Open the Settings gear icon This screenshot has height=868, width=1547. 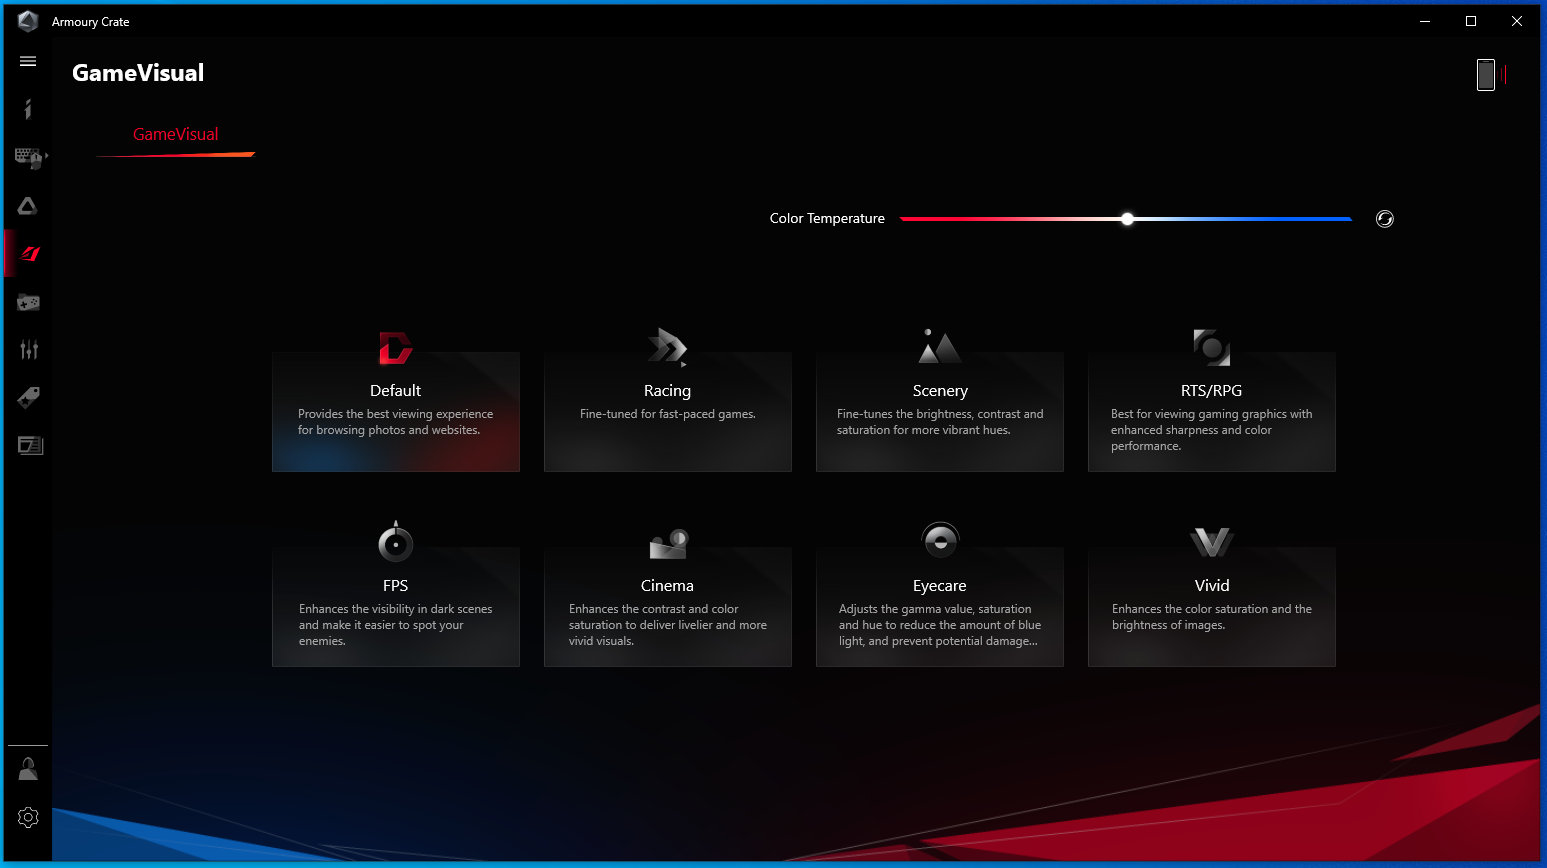28,817
